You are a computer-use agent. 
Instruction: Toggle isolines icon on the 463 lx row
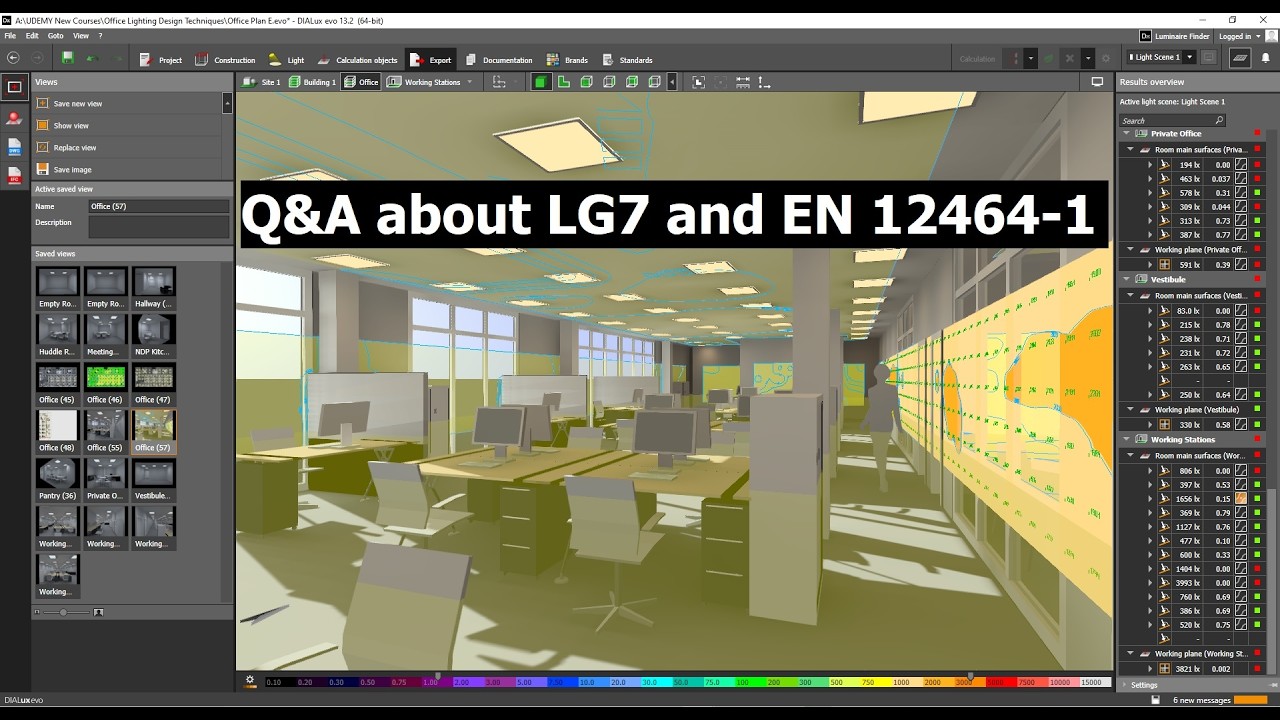coord(1241,178)
